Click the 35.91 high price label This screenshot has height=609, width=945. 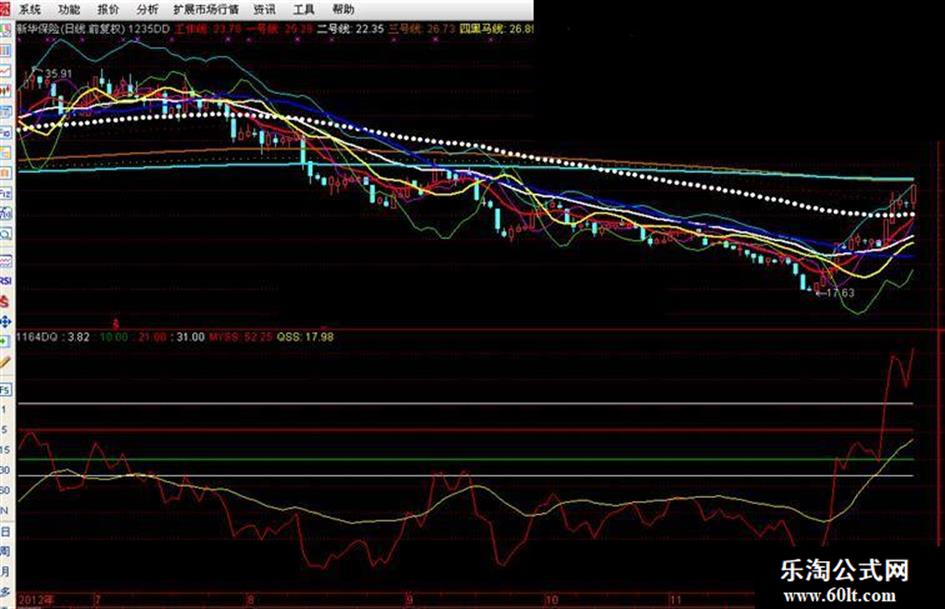(58, 74)
